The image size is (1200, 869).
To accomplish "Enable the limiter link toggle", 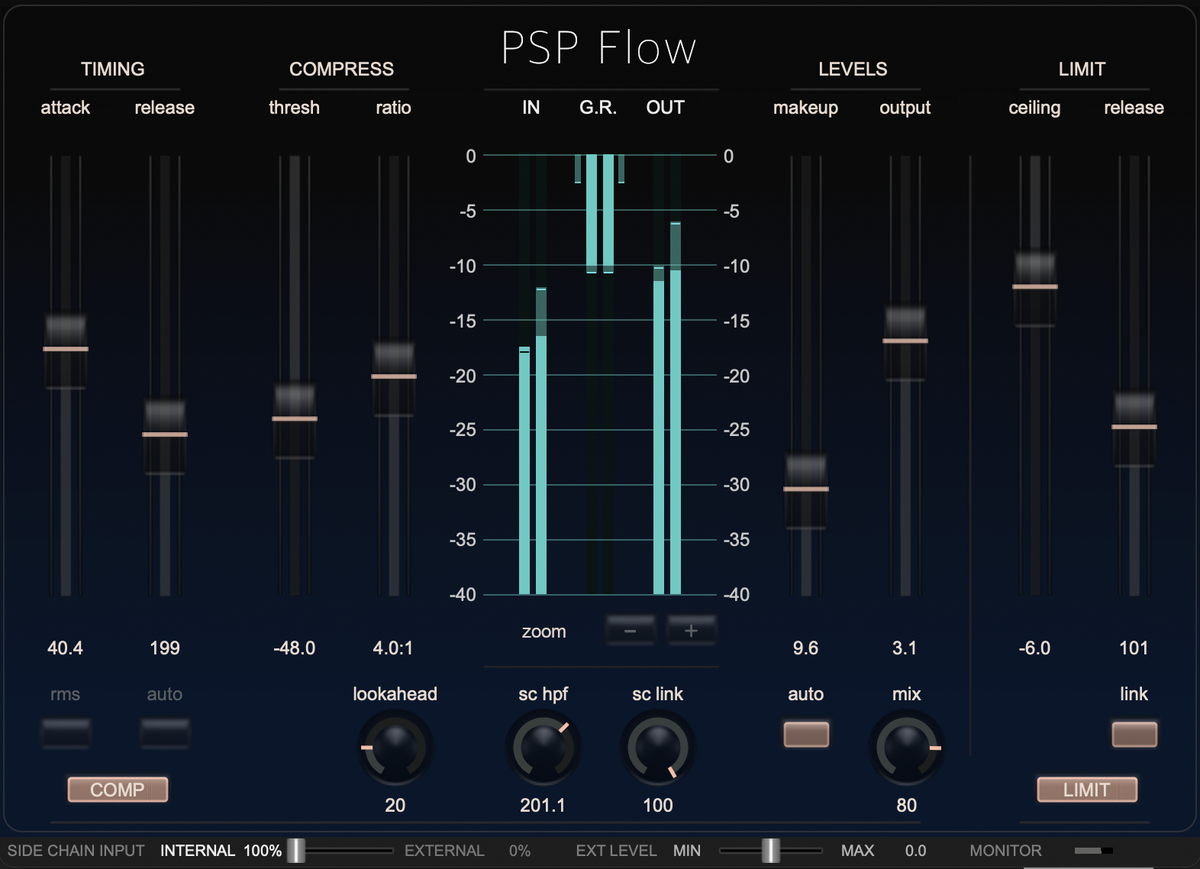I will (1134, 734).
